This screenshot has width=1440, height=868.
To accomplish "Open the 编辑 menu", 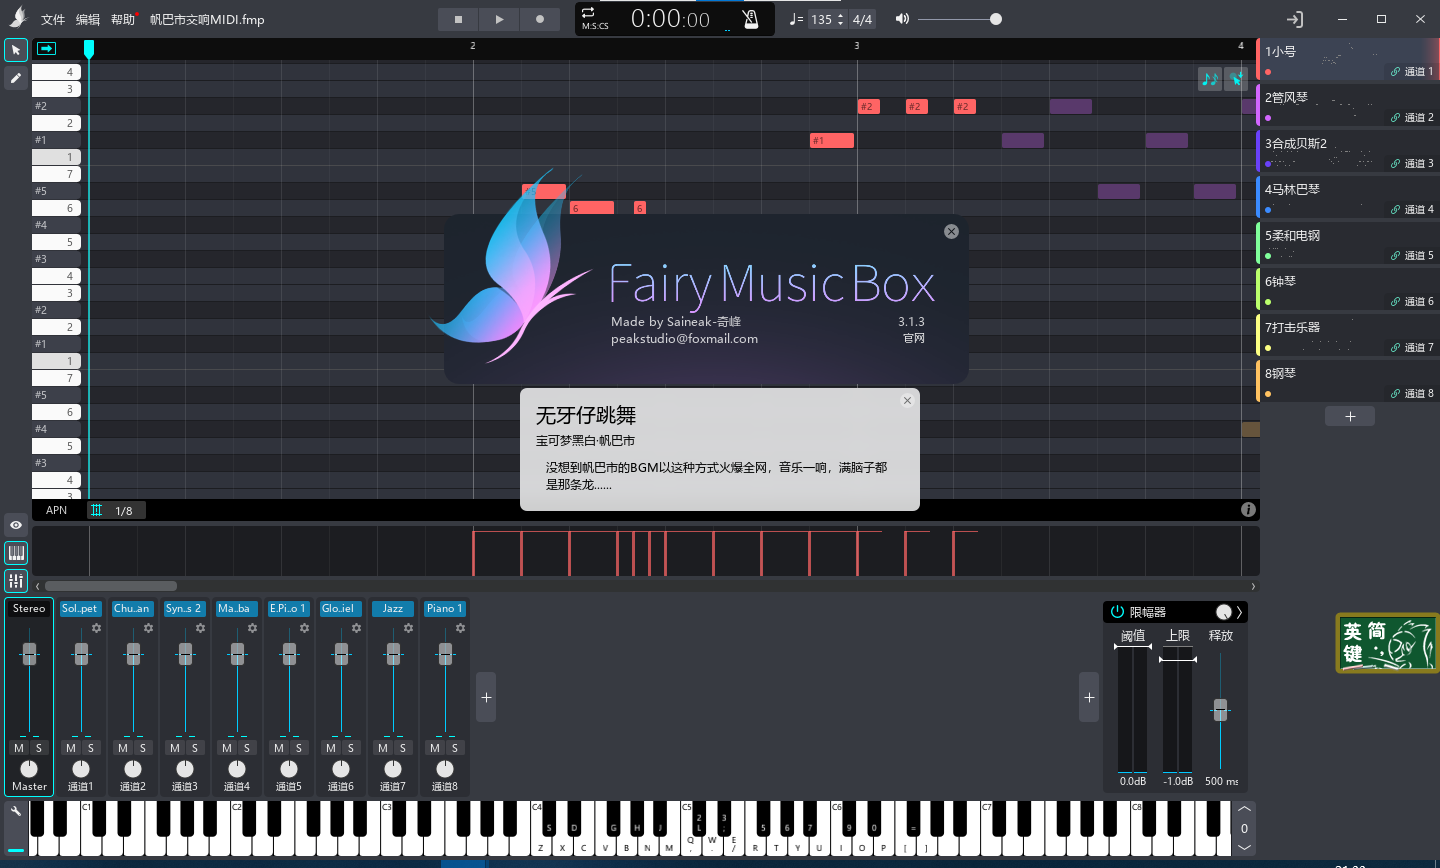I will coord(88,20).
